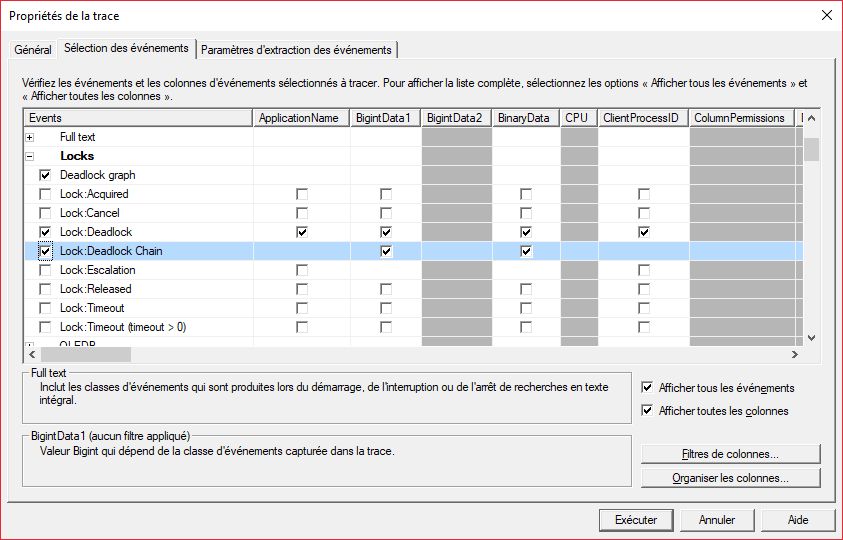
Task: Switch to the Général tab
Action: tap(33, 50)
